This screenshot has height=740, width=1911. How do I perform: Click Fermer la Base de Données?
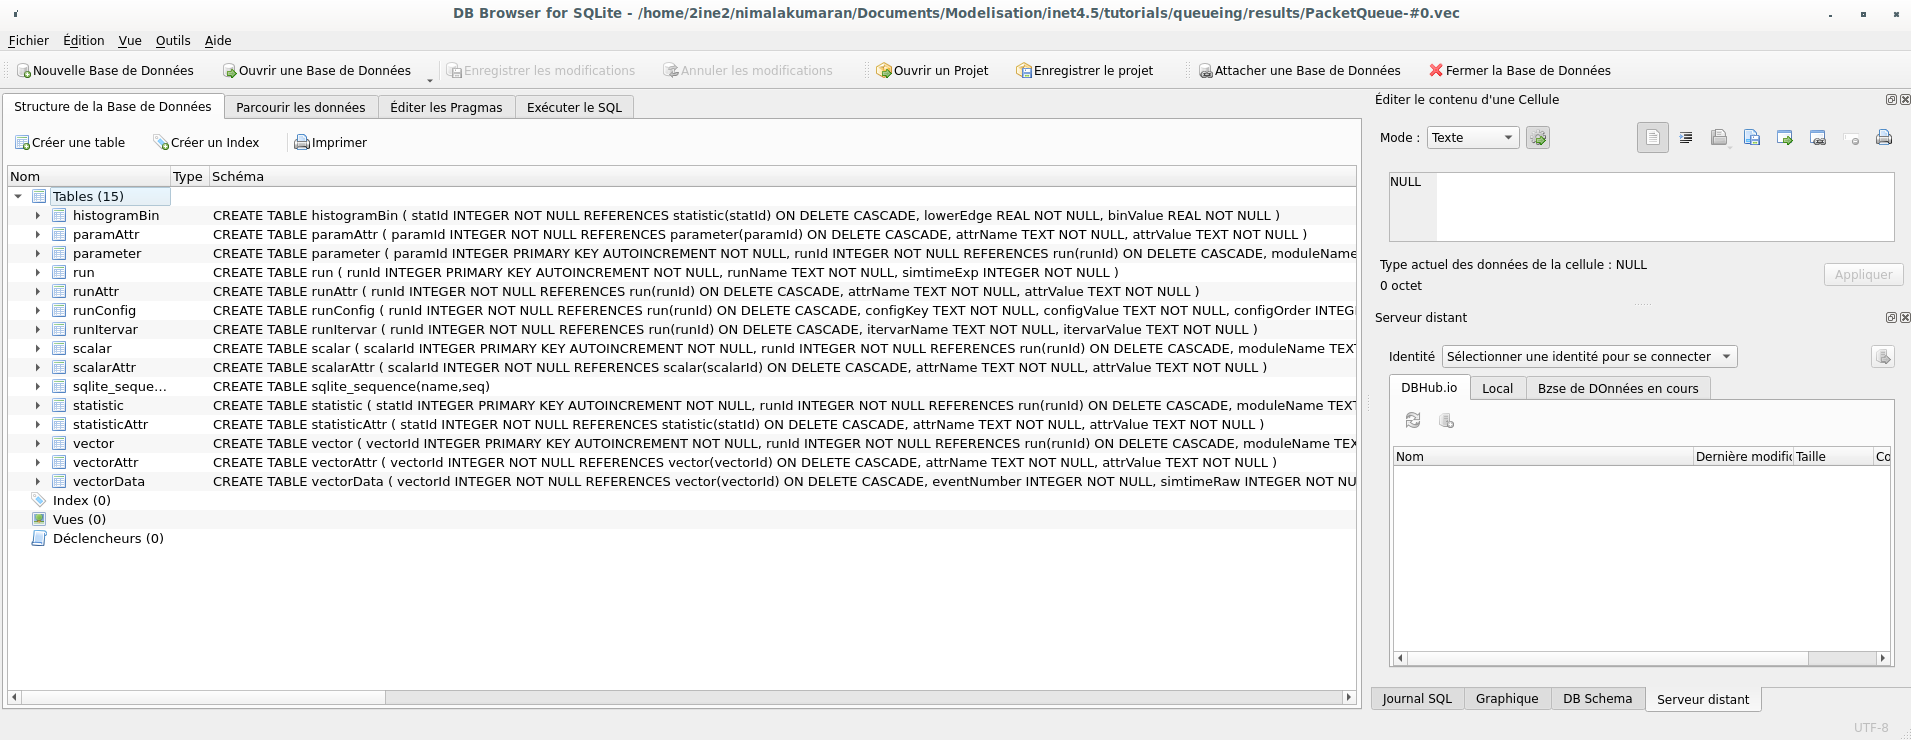[1519, 71]
